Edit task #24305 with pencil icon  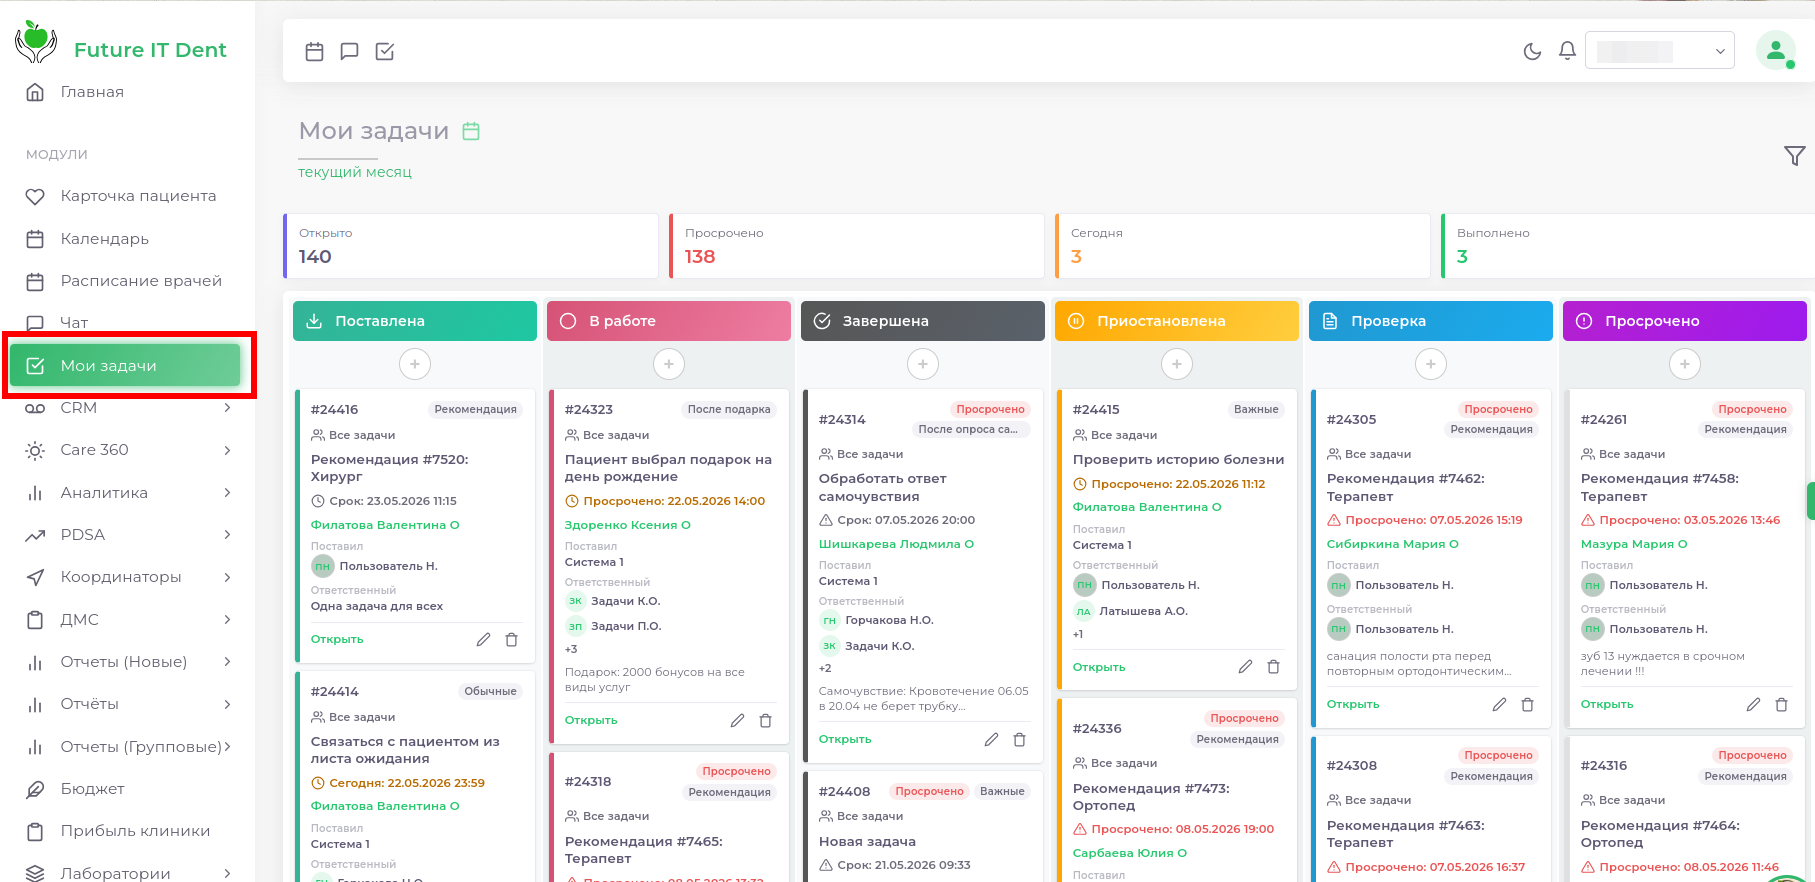(1499, 704)
